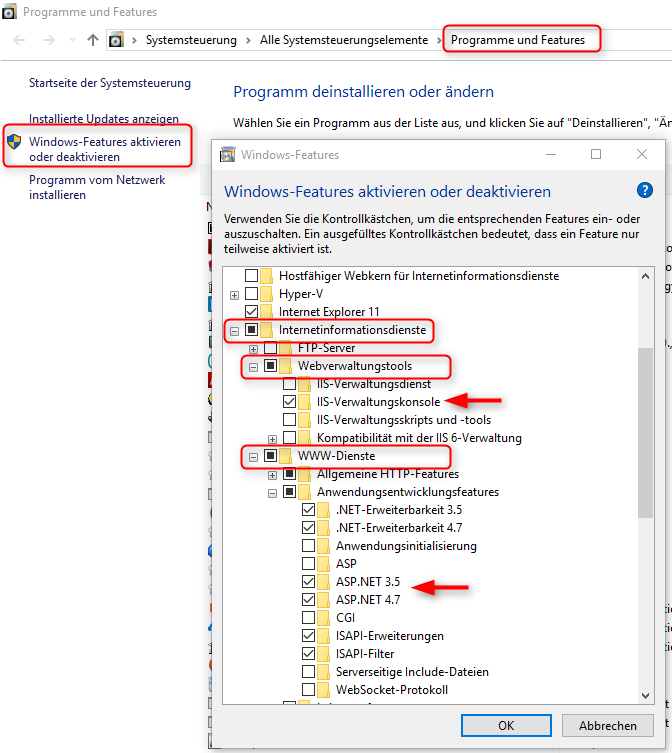
Task: Enable the WebSocket-Protokoll checkbox
Action: pyautogui.click(x=308, y=689)
